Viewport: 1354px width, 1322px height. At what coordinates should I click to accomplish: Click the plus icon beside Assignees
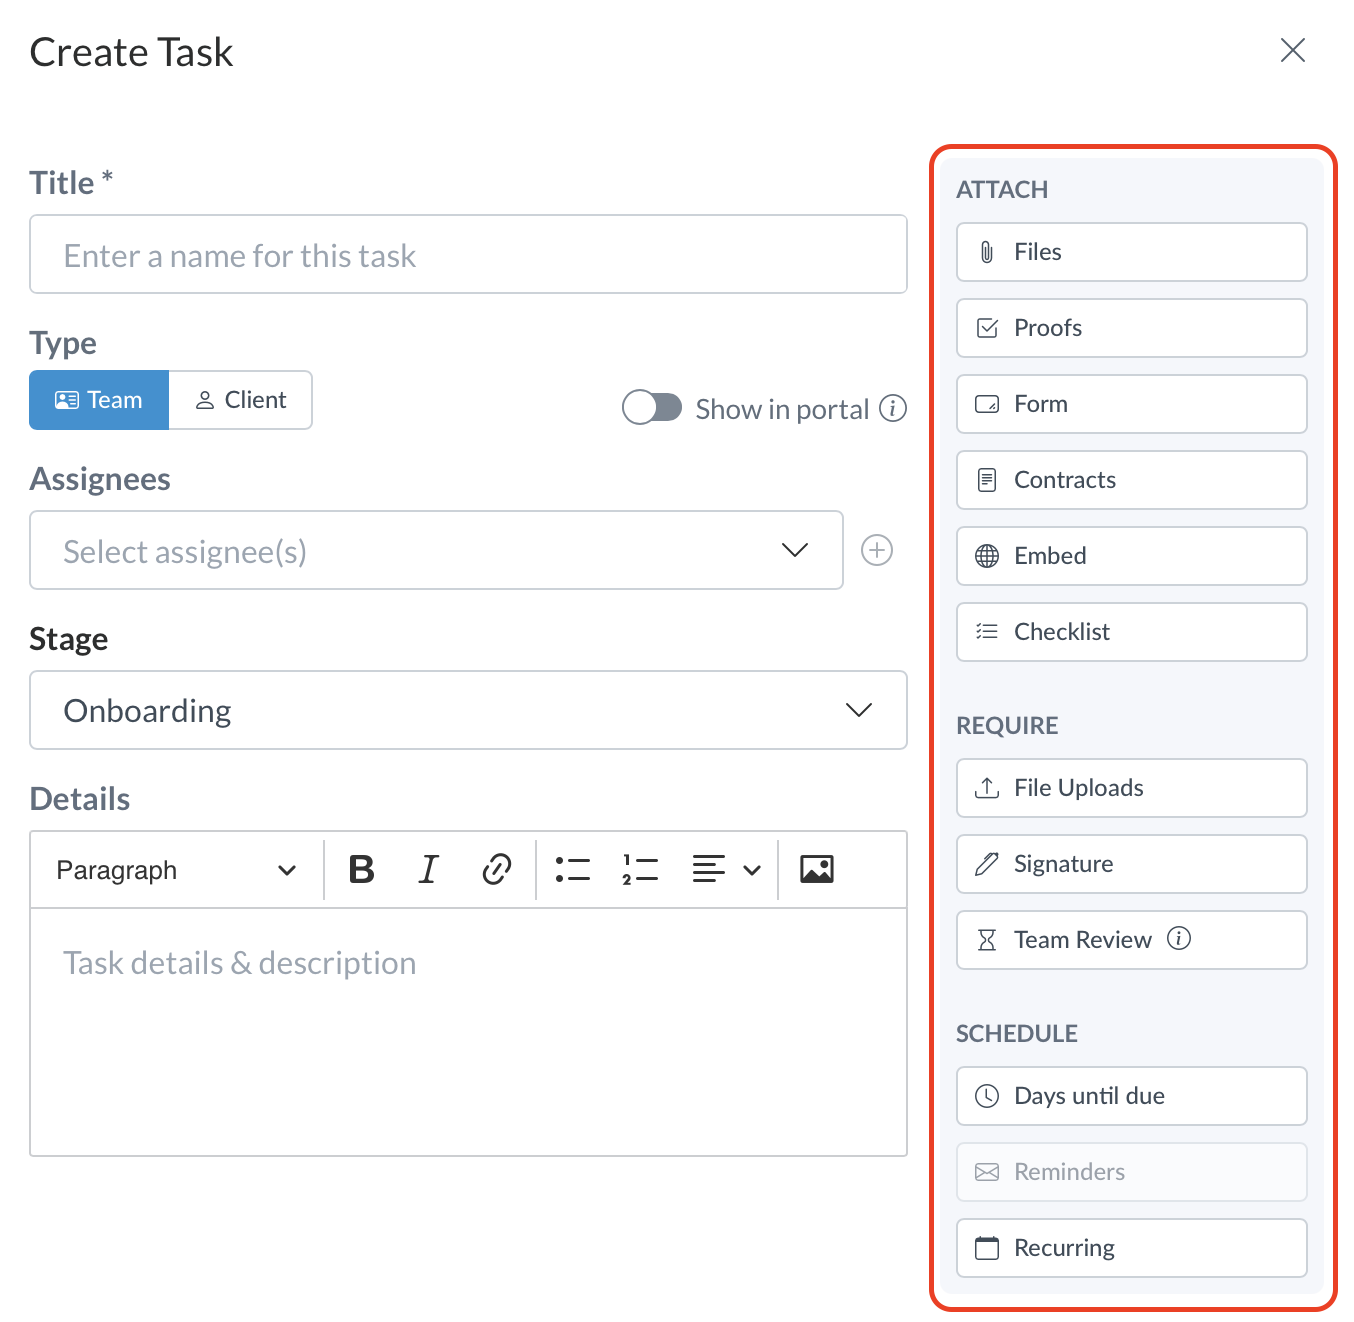pos(877,550)
